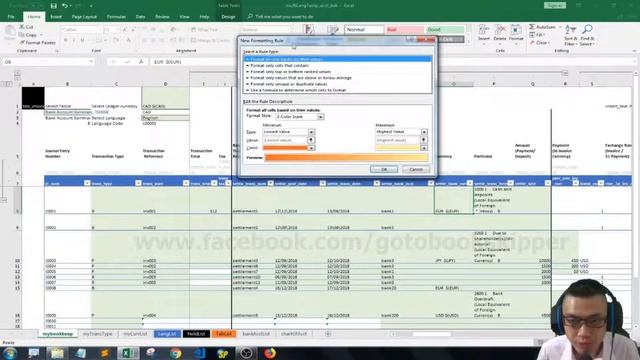Switch to the Page Layout ribbon tab

(x=84, y=17)
